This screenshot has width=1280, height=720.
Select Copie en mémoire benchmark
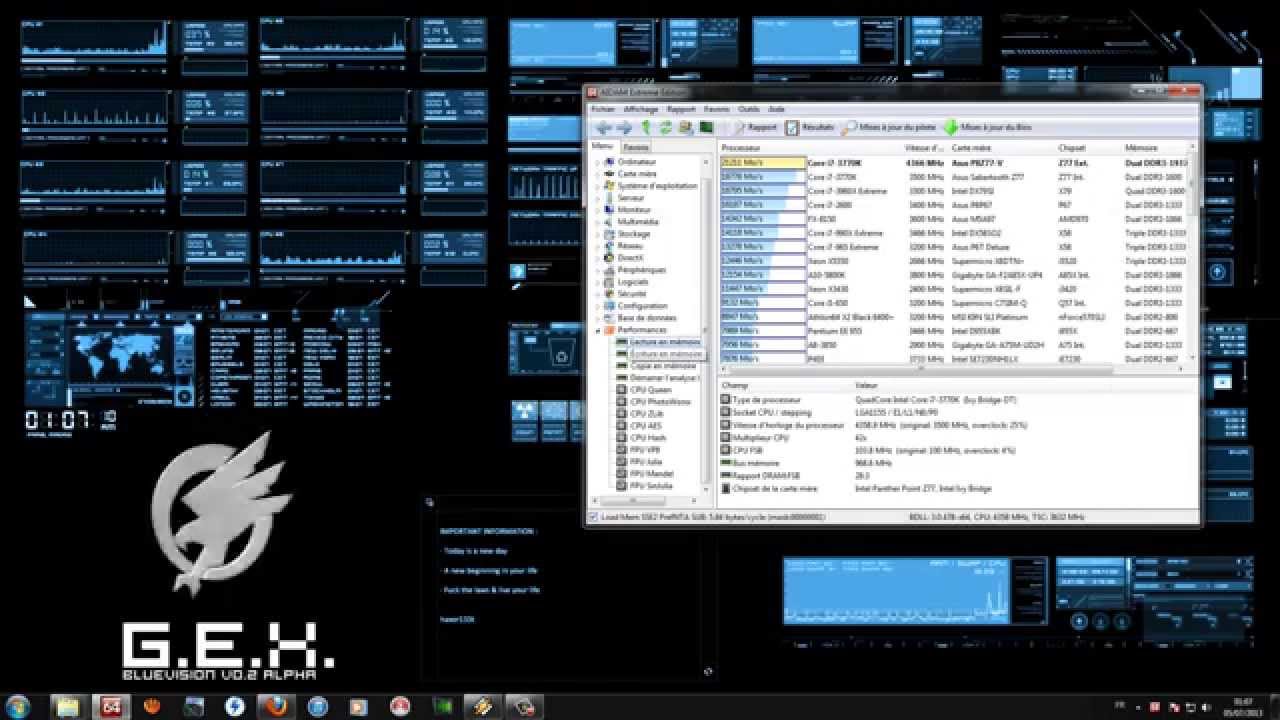(x=663, y=366)
